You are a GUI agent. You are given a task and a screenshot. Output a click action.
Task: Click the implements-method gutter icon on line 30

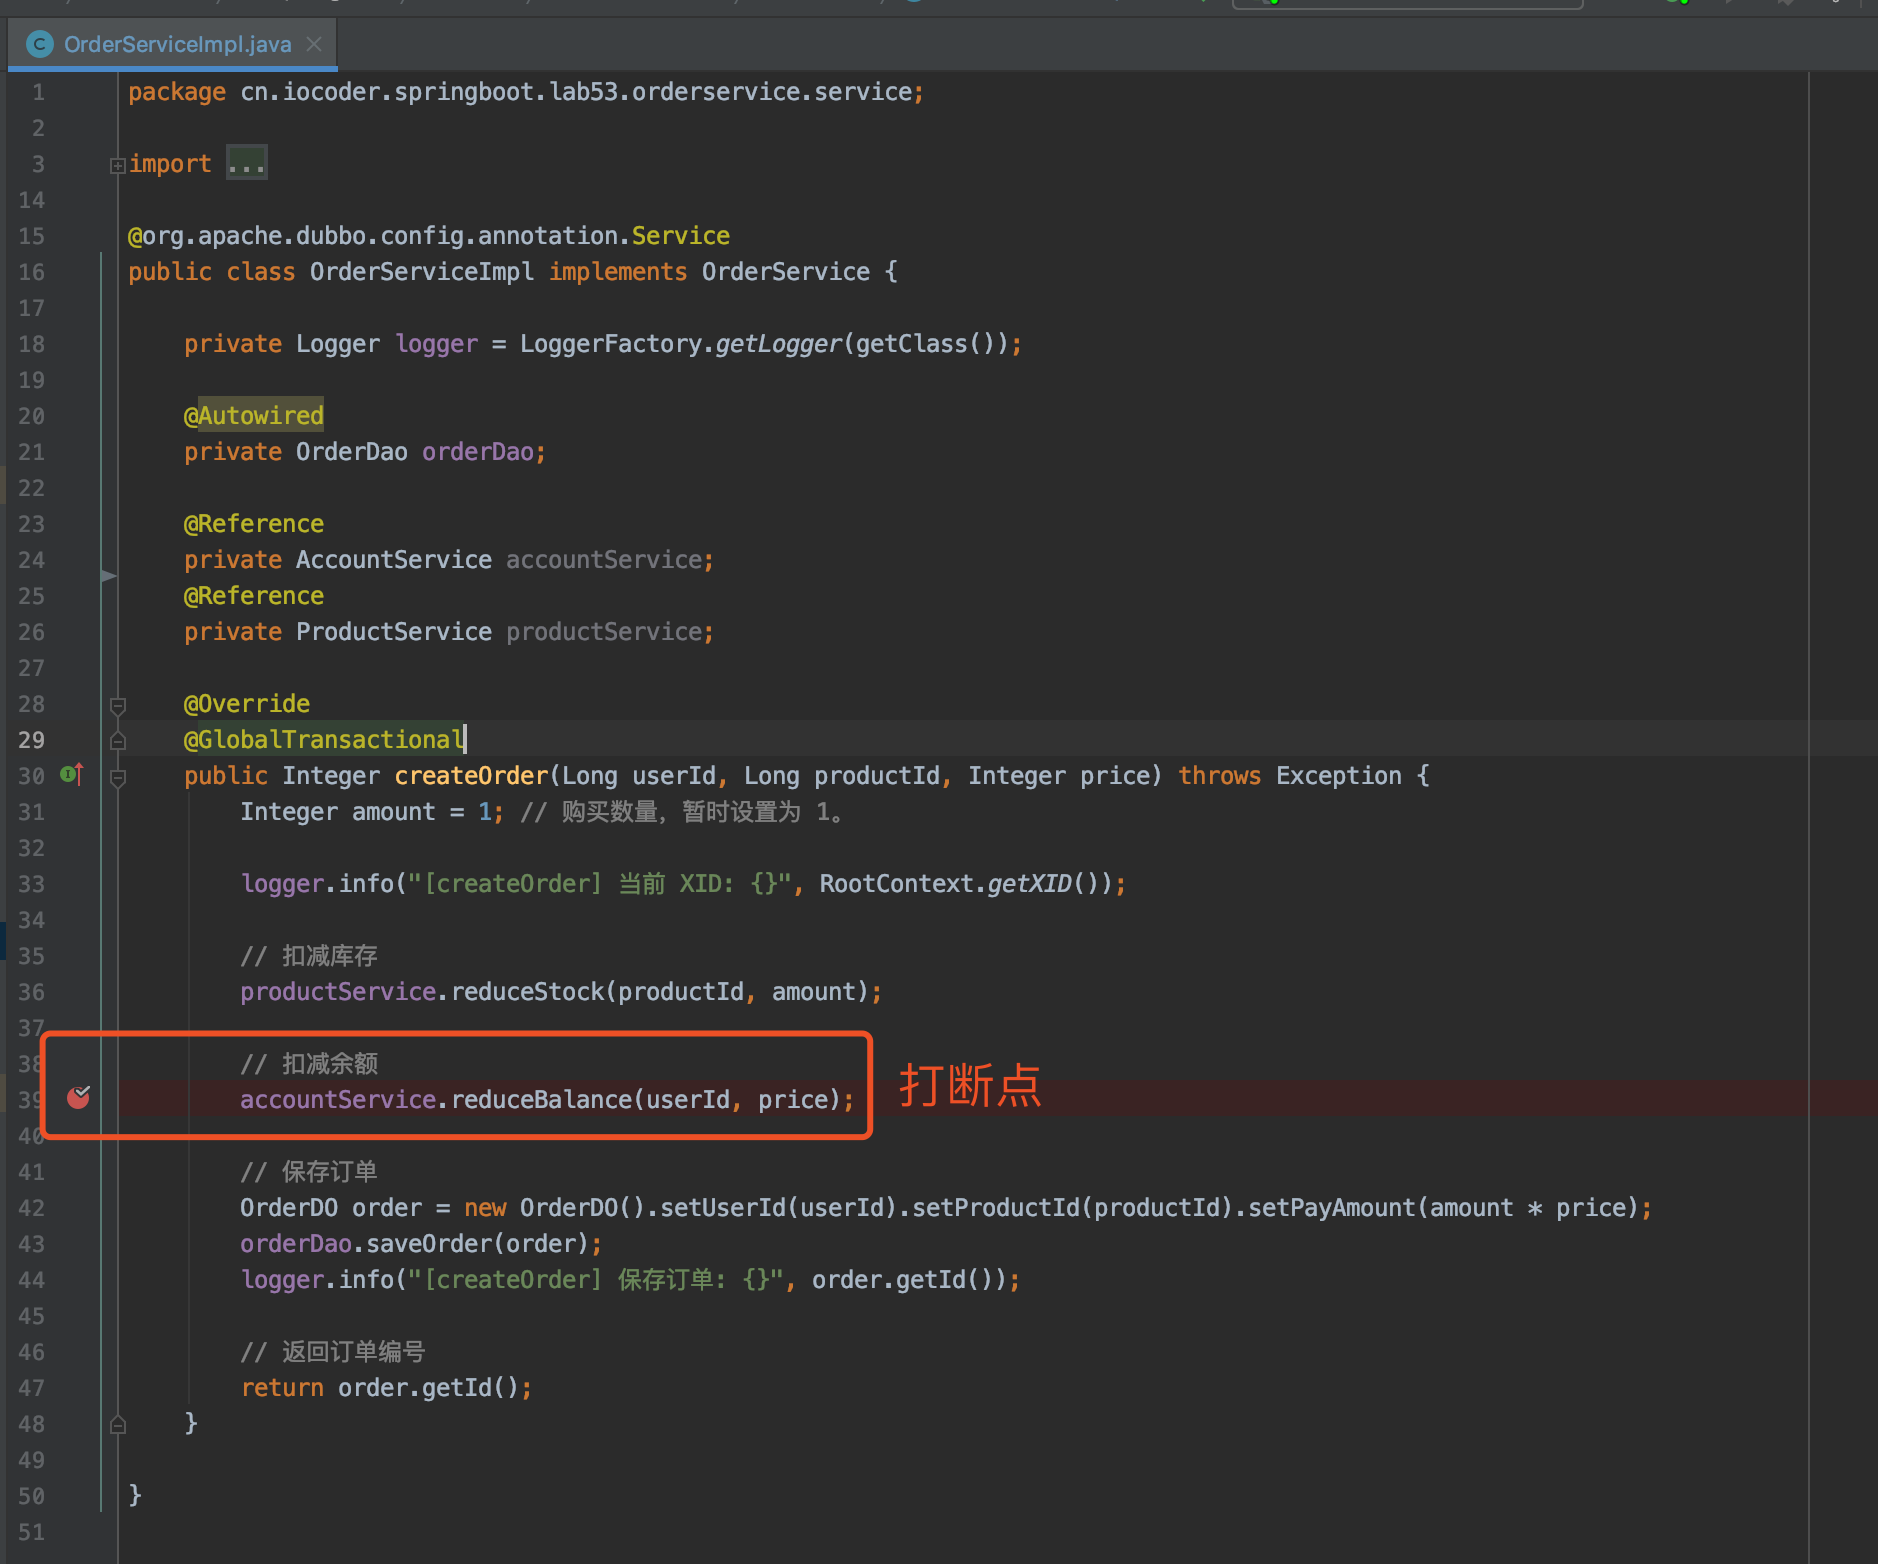[x=71, y=774]
